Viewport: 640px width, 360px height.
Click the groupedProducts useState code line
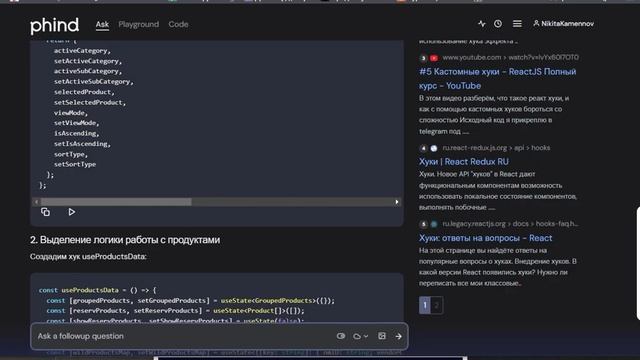[x=190, y=301]
